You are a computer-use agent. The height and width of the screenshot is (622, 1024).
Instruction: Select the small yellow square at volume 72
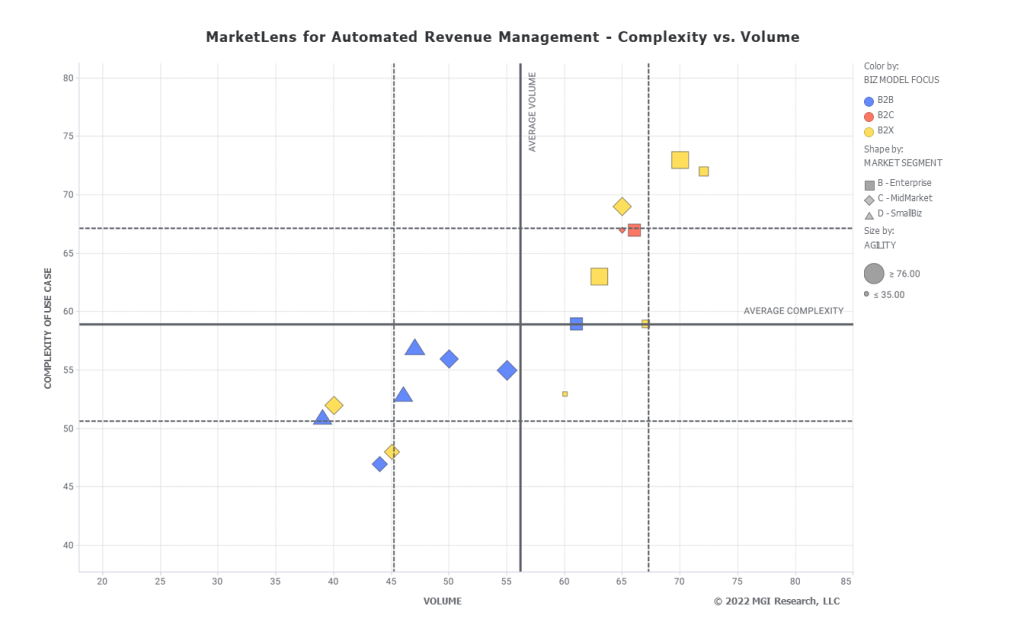tap(703, 172)
